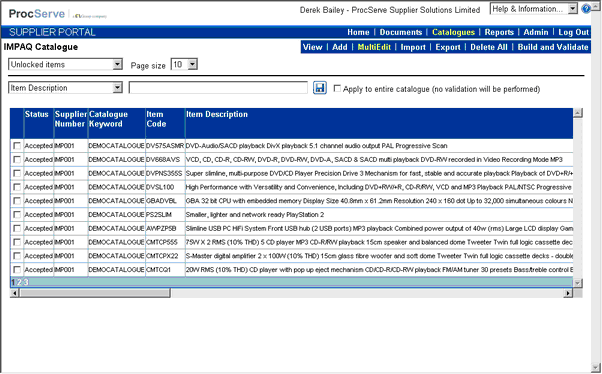Click the View catalogue action
Screen dimensions: 602x374
coord(313,47)
